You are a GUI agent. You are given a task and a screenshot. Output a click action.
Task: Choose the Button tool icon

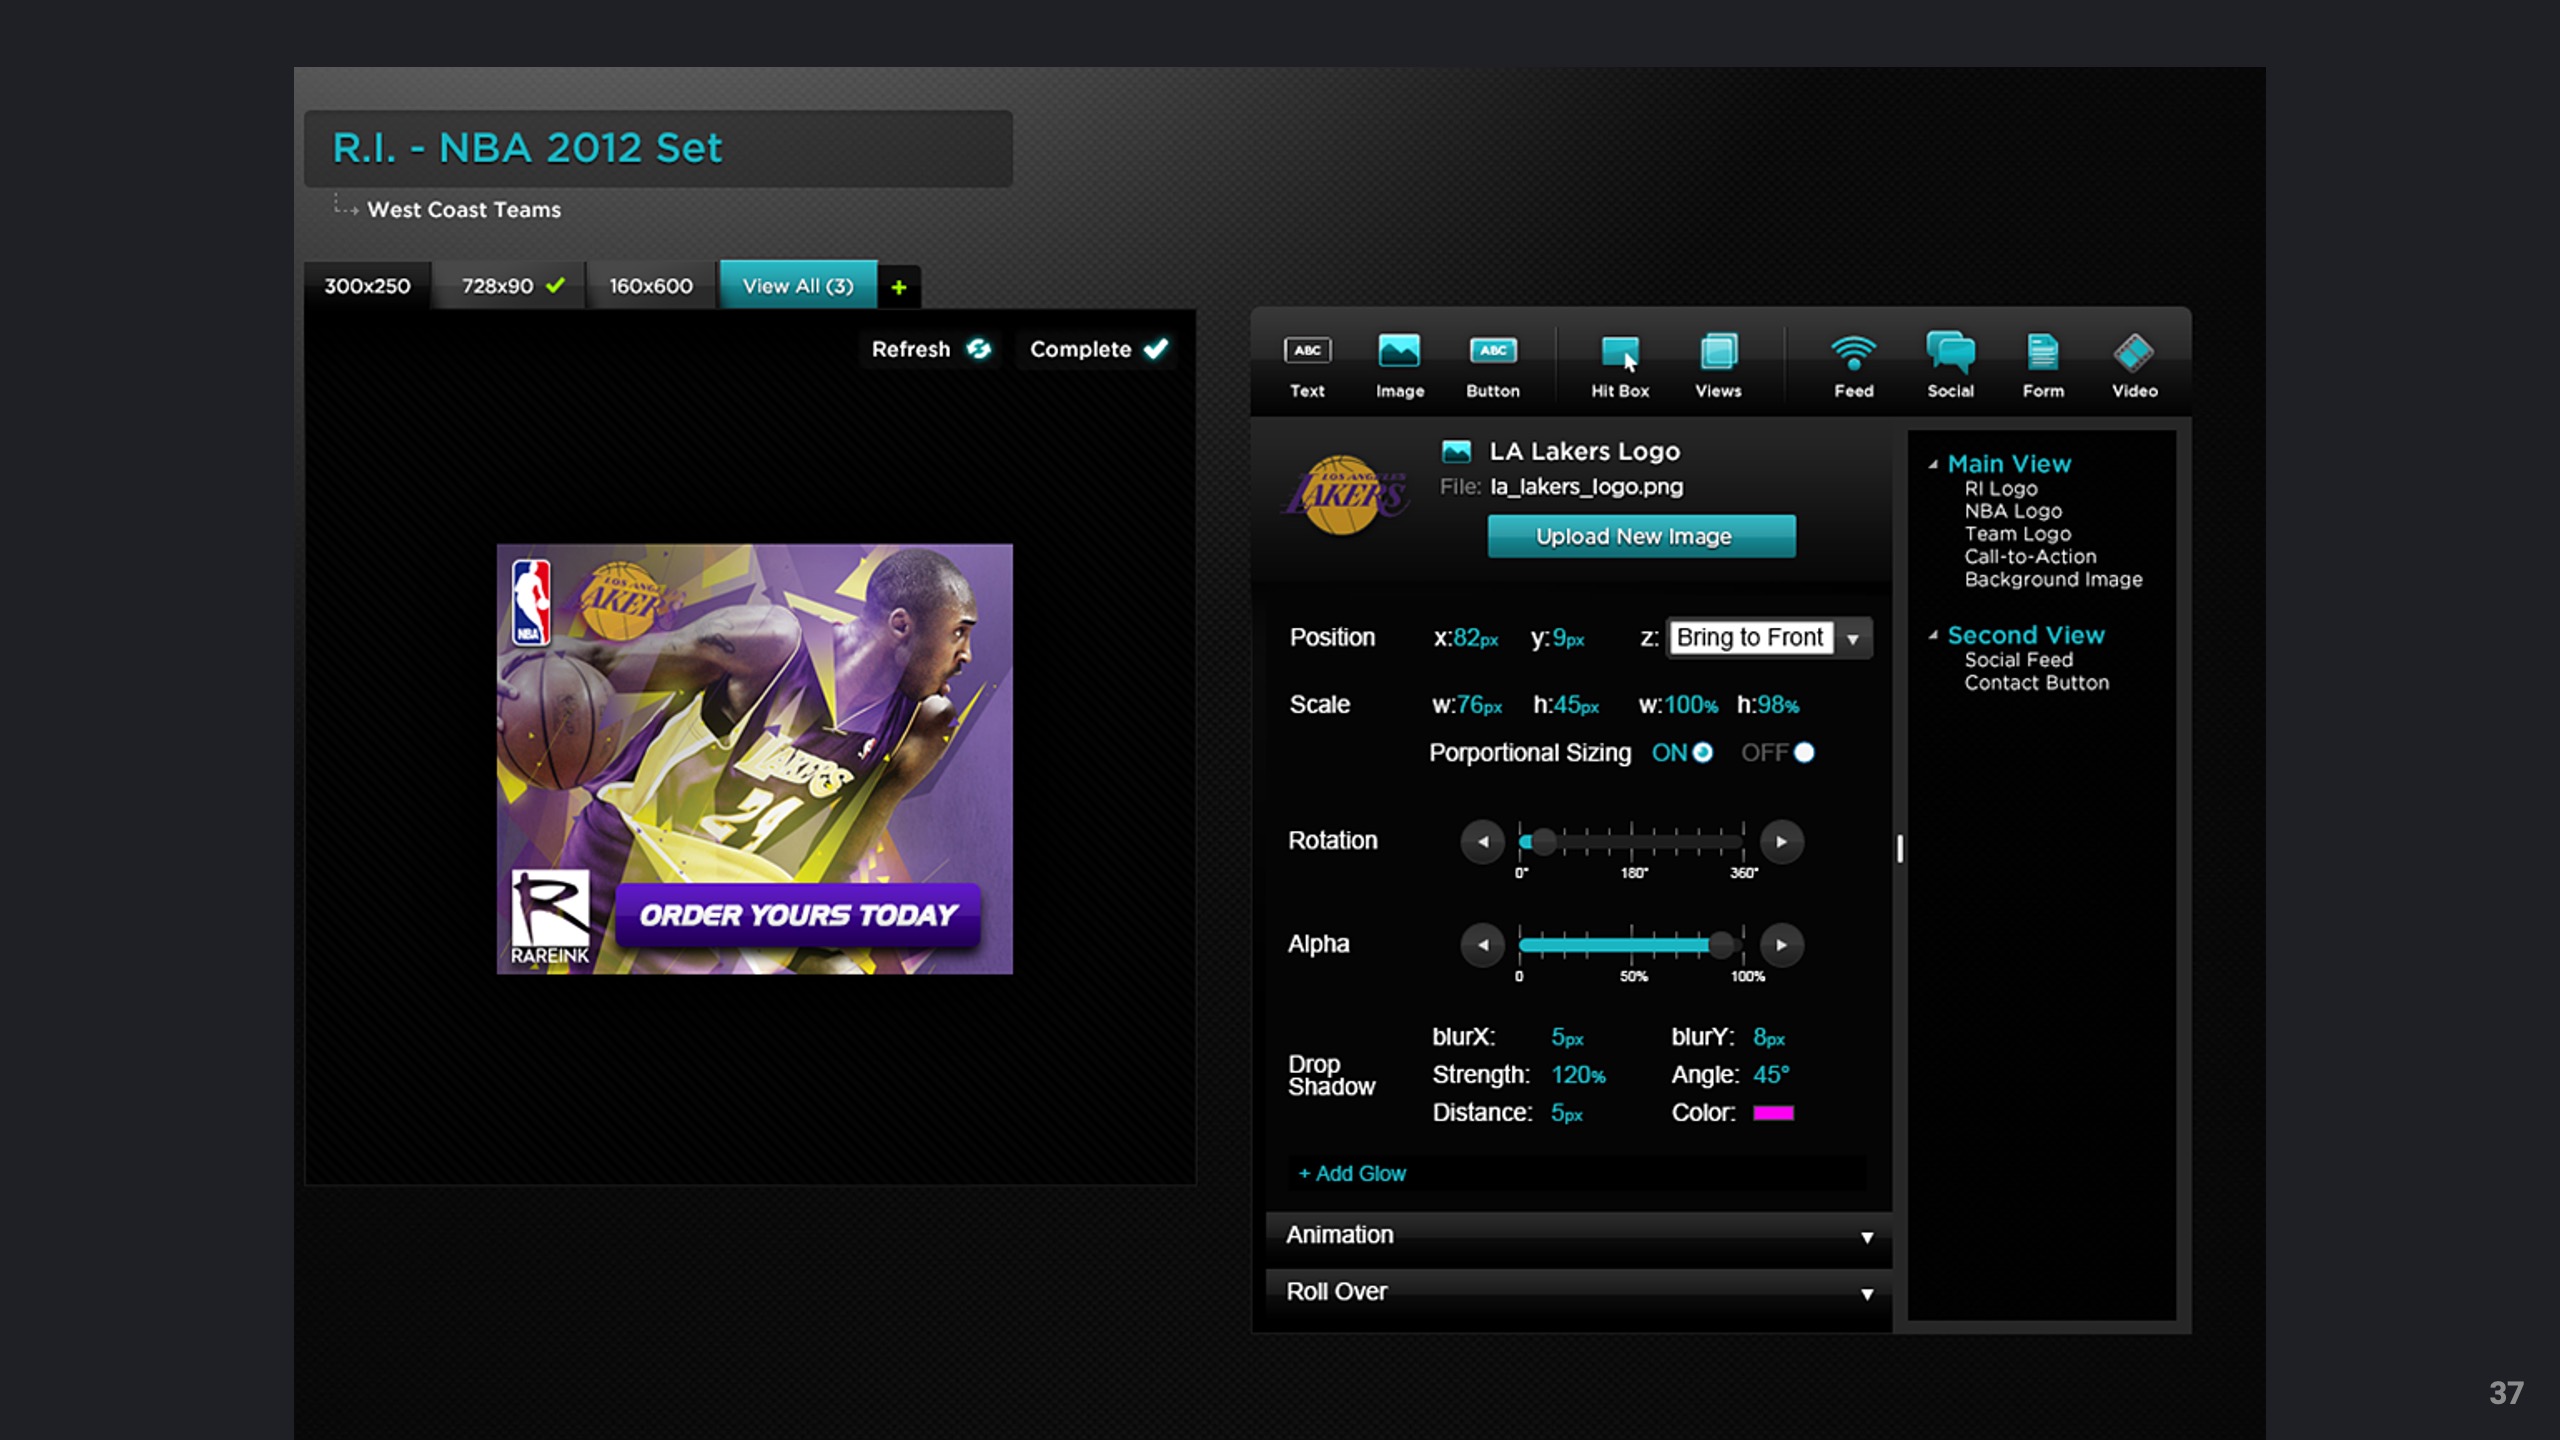(1492, 352)
